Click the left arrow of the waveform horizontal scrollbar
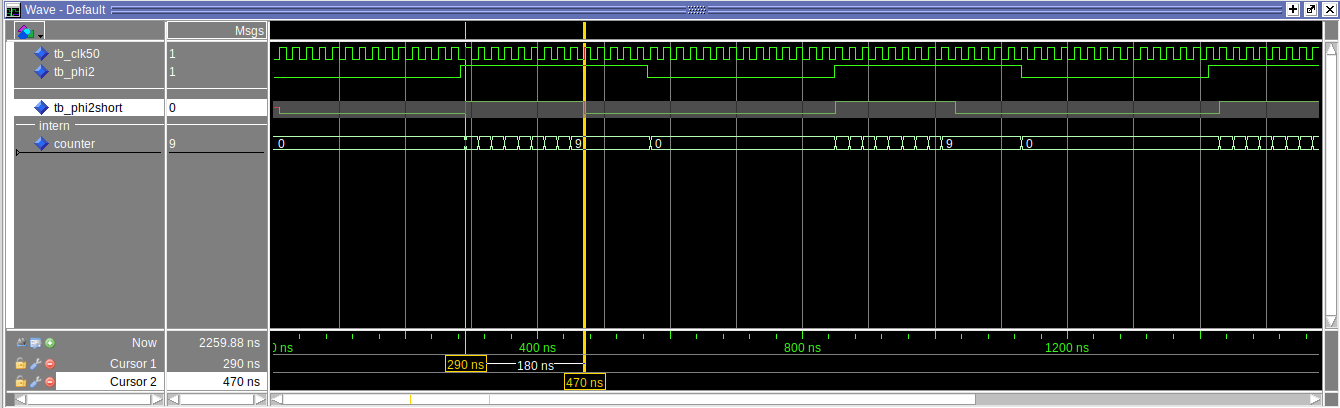 coord(278,399)
